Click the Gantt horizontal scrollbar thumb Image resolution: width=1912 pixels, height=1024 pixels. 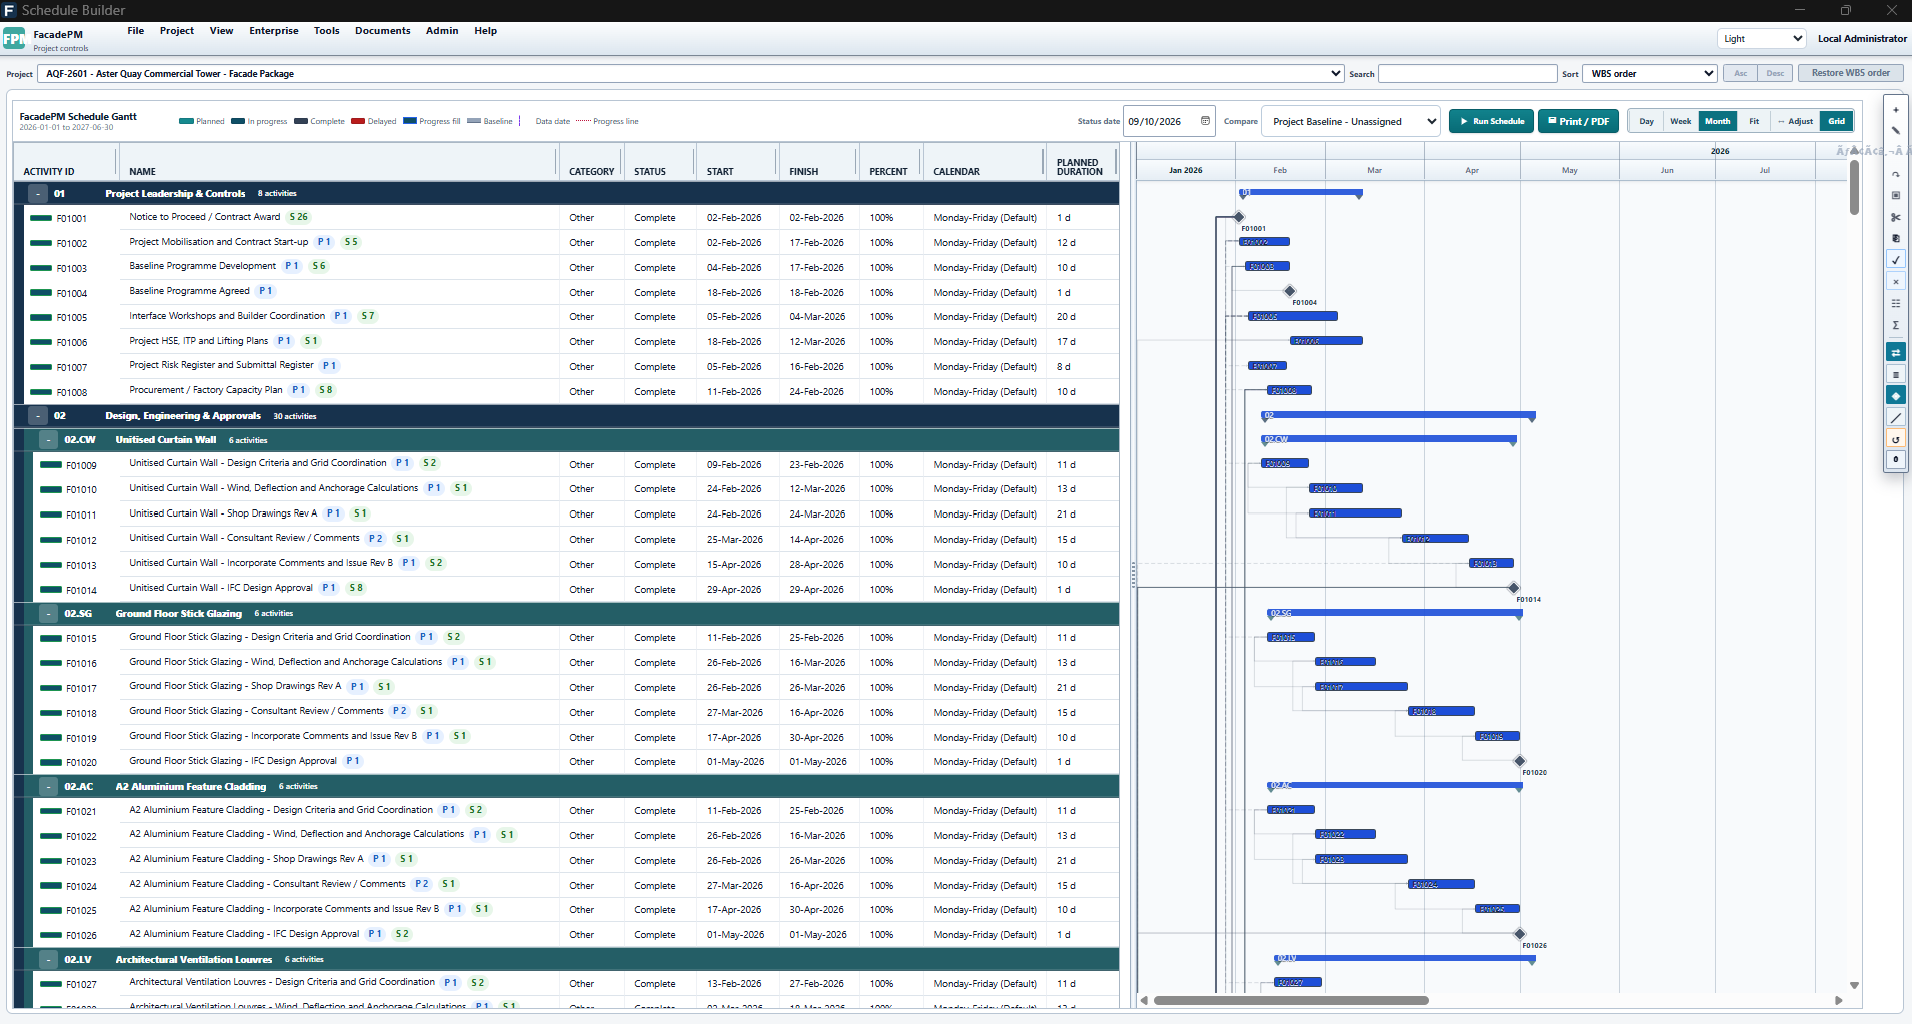tap(1291, 1000)
